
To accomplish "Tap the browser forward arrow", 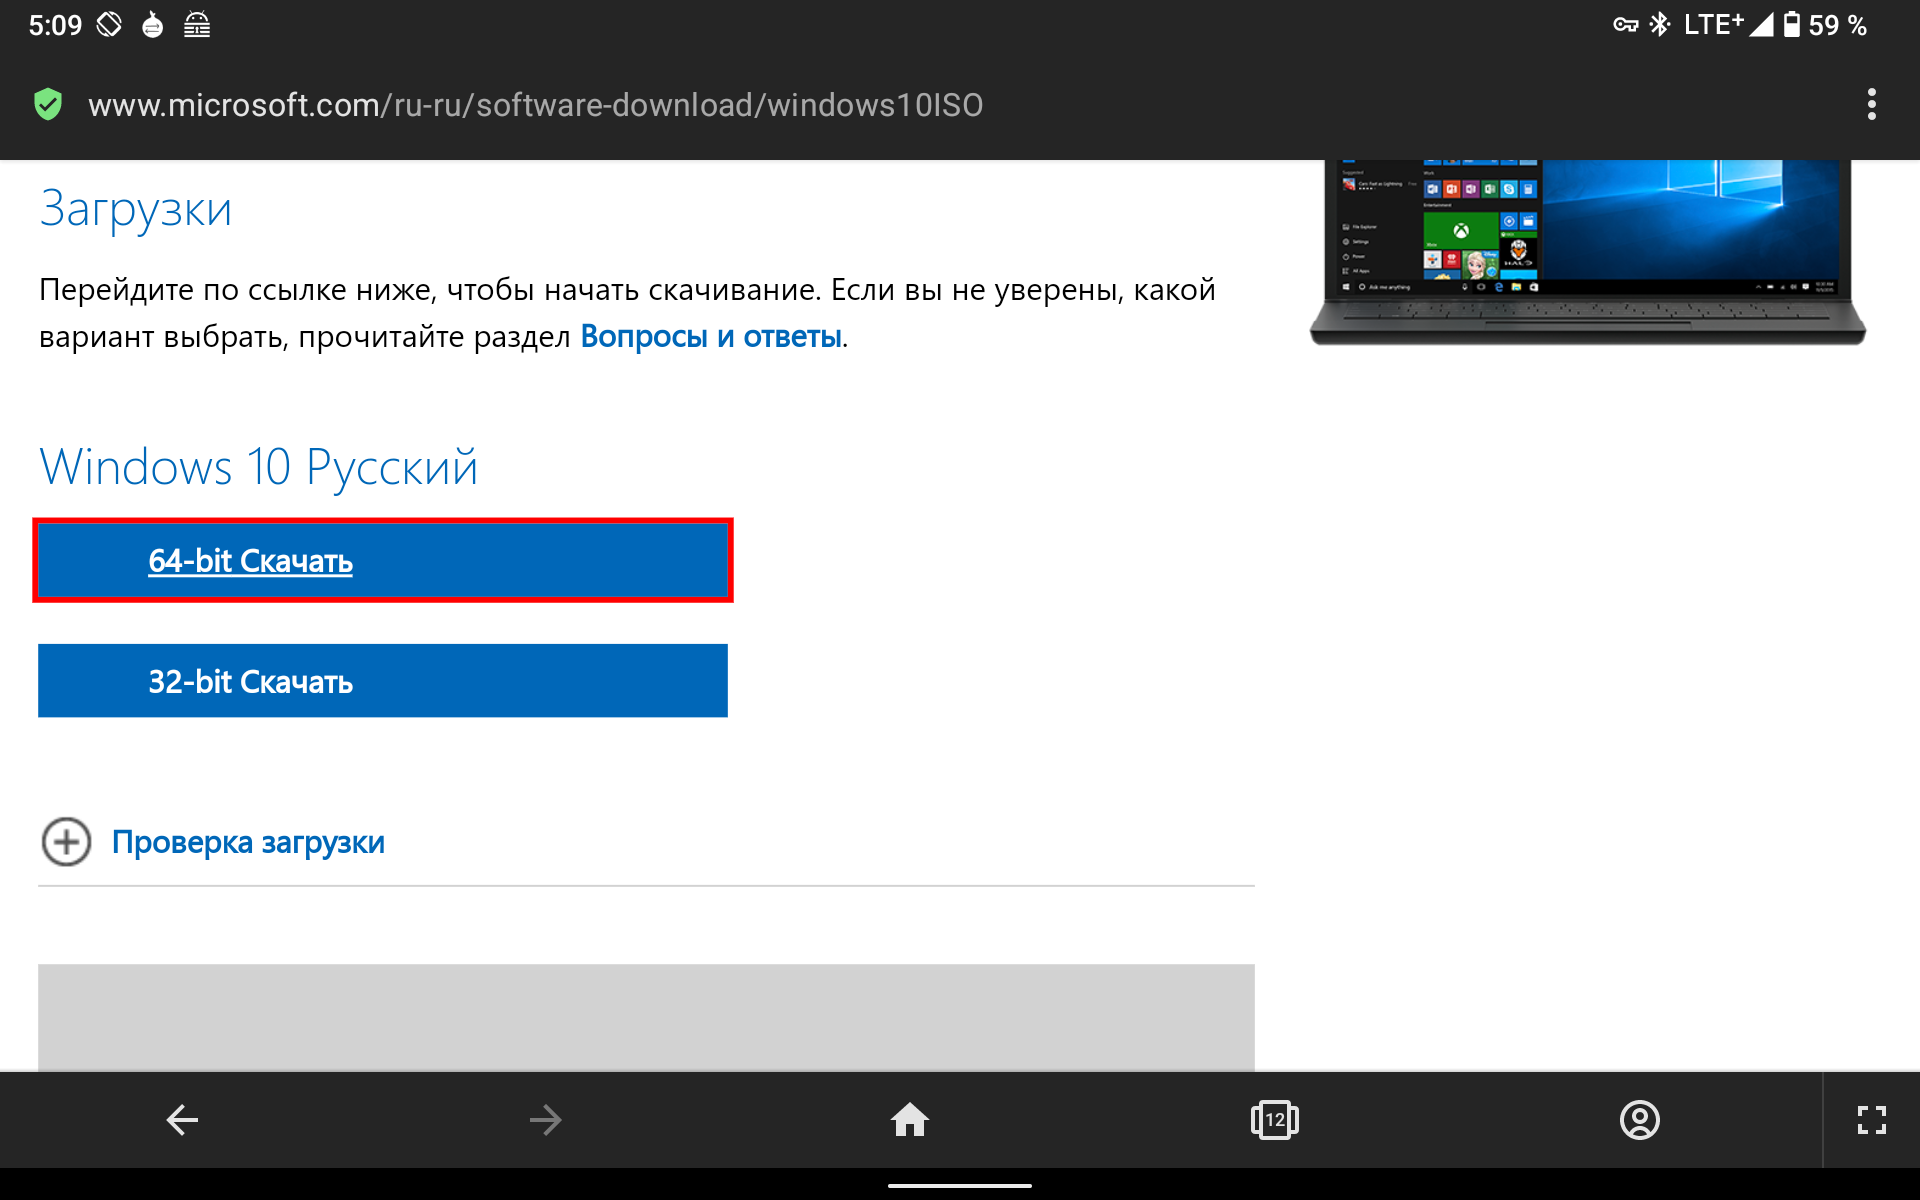I will 545,1119.
